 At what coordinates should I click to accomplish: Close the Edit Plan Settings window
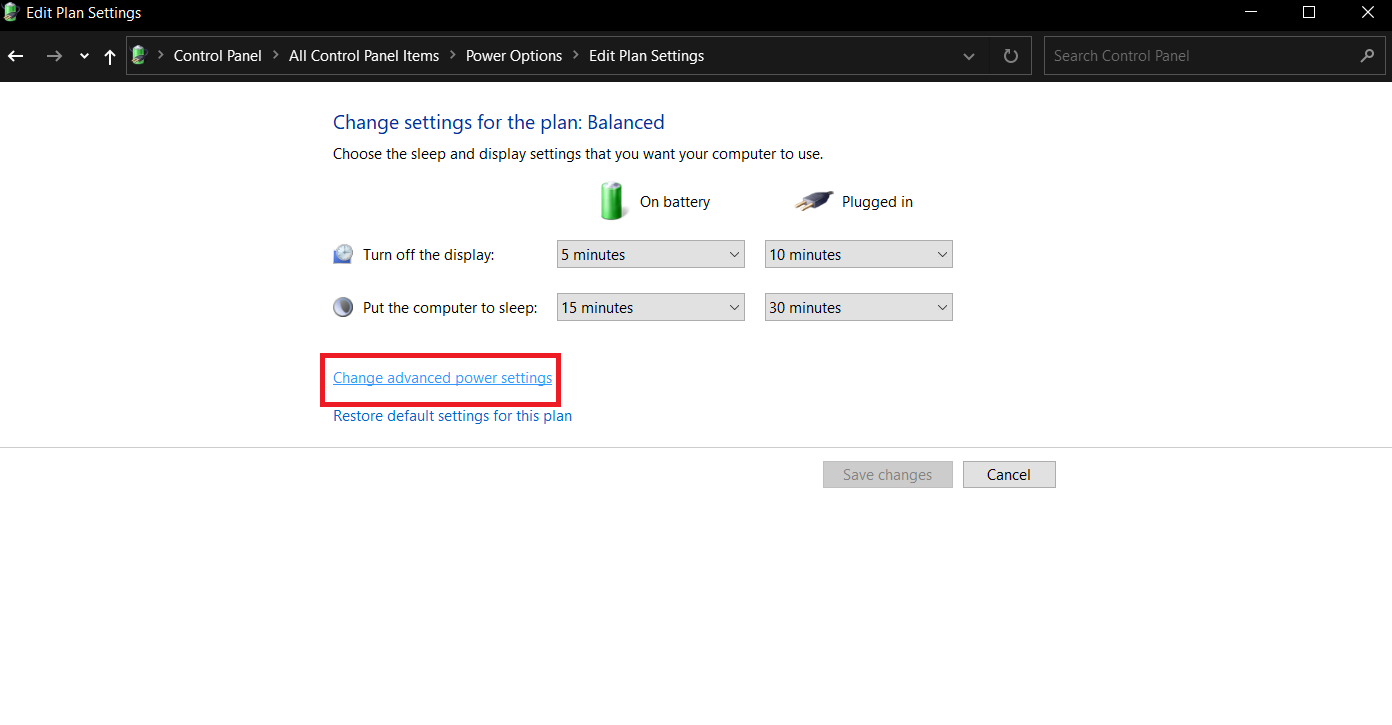click(1367, 13)
